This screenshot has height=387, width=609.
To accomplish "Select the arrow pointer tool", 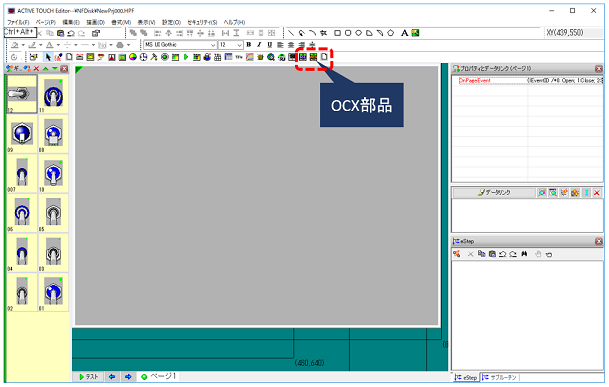I will [x=48, y=57].
